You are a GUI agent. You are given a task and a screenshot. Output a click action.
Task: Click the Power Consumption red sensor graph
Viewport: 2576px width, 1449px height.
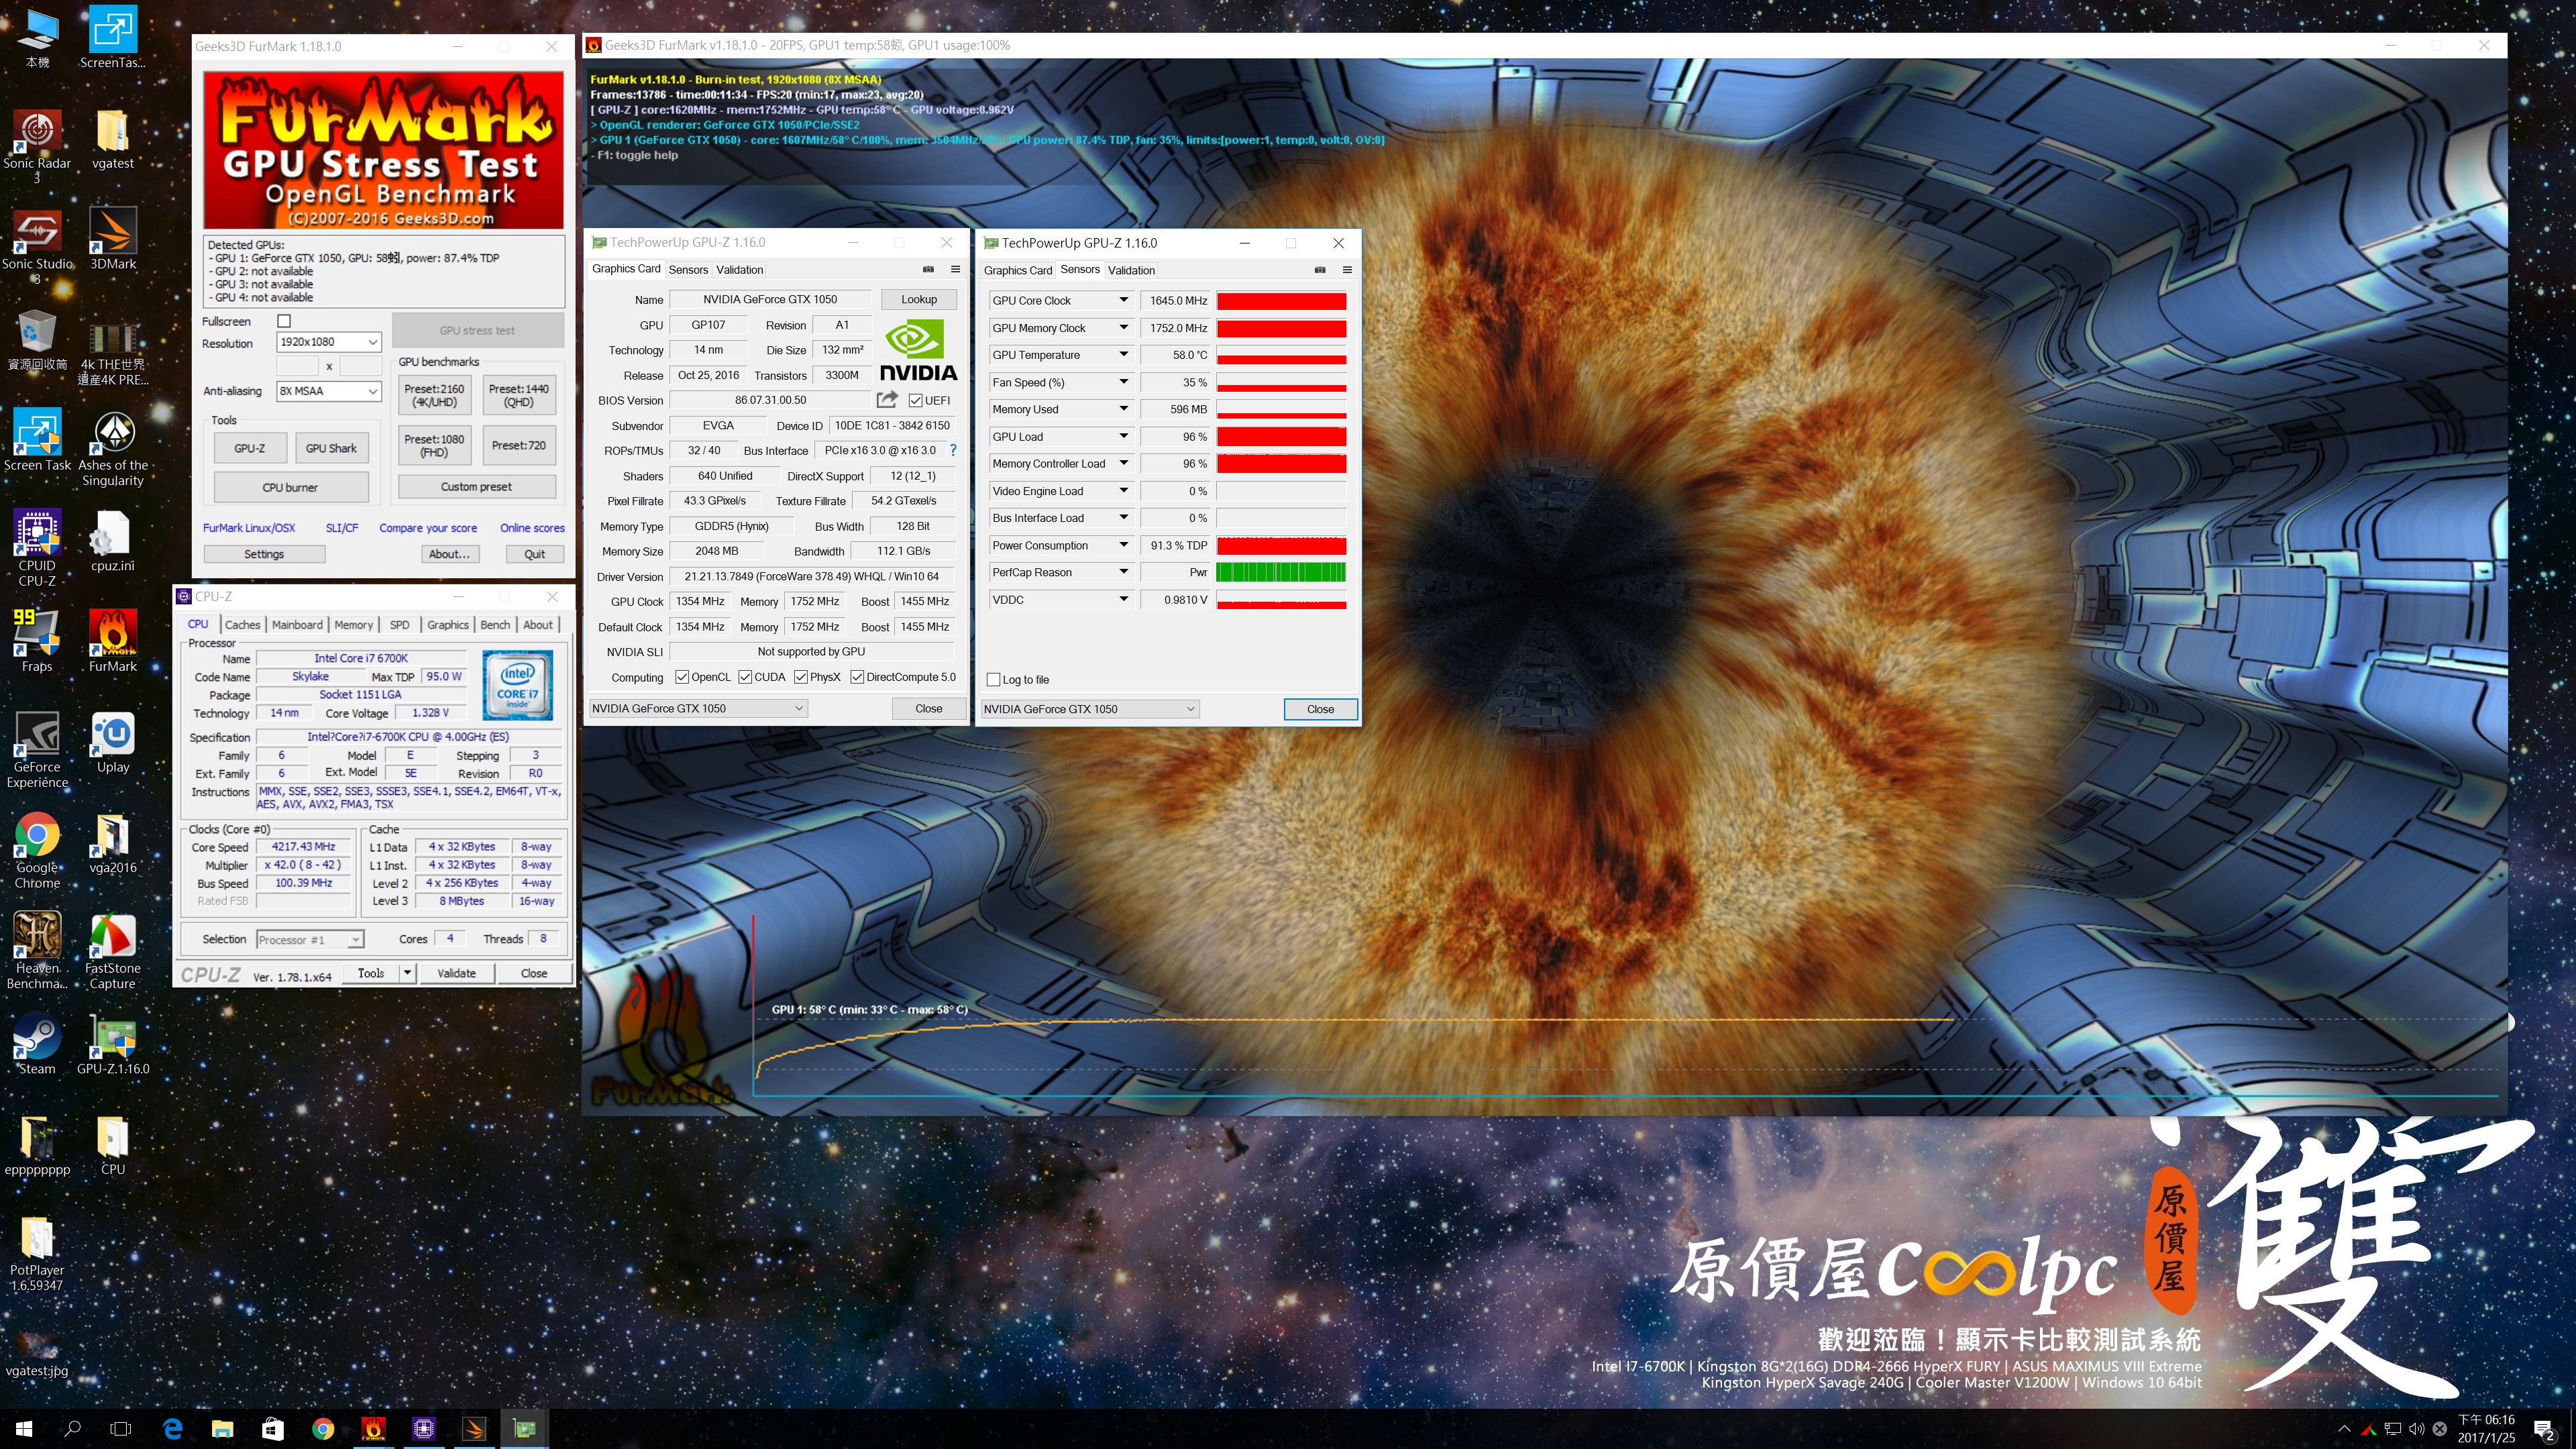click(x=1281, y=545)
